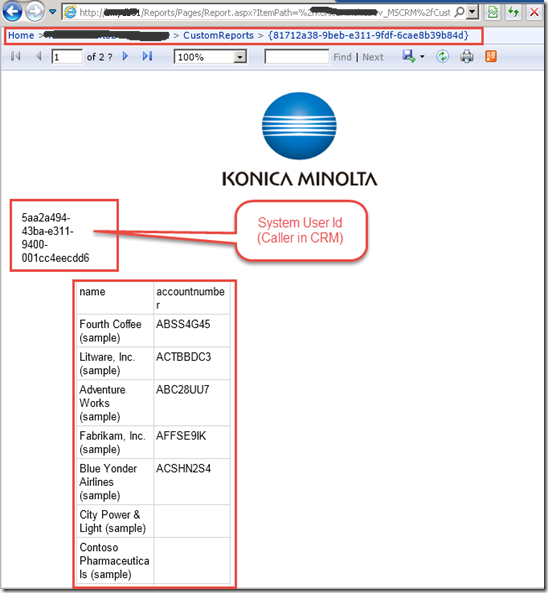Stop loading with the red X
The image size is (548, 593).
pyautogui.click(x=534, y=12)
